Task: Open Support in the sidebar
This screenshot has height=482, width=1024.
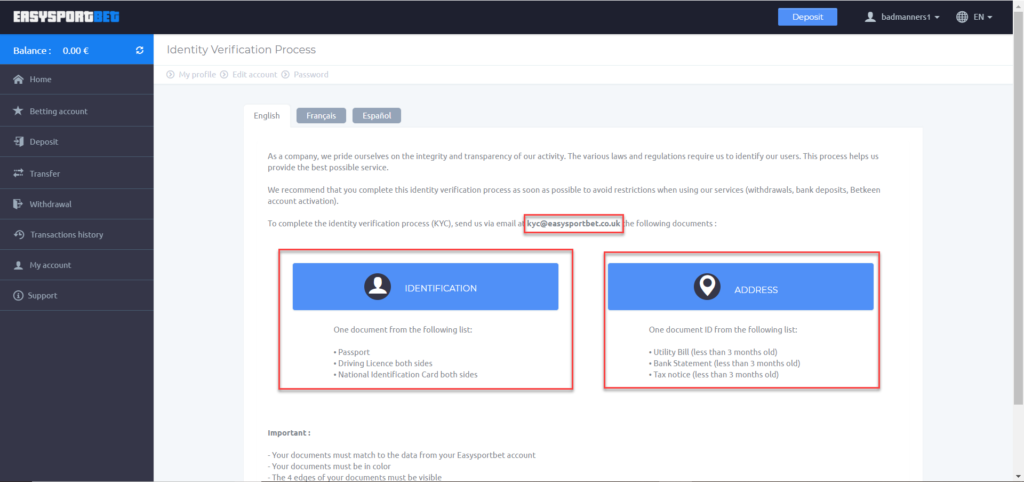Action: tap(76, 296)
